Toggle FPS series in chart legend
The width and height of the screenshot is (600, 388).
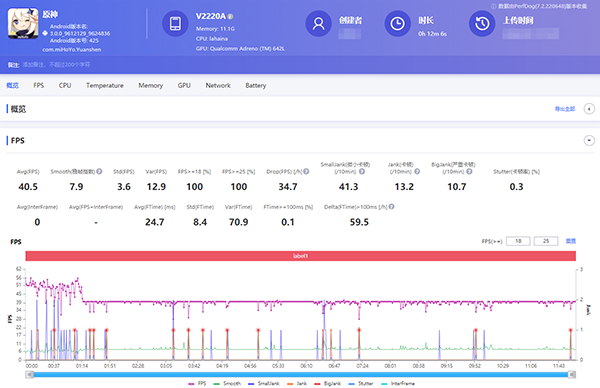[197, 383]
